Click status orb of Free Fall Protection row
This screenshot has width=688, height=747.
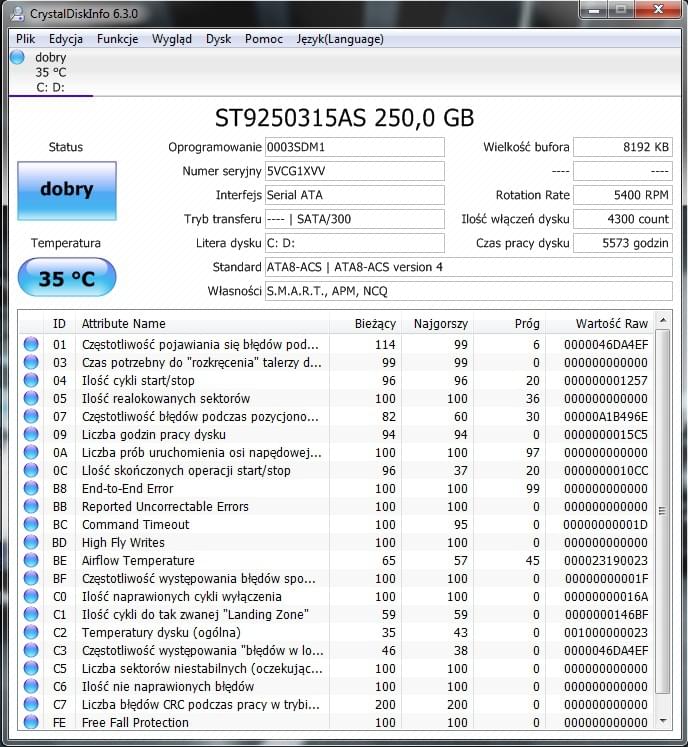pyautogui.click(x=31, y=722)
